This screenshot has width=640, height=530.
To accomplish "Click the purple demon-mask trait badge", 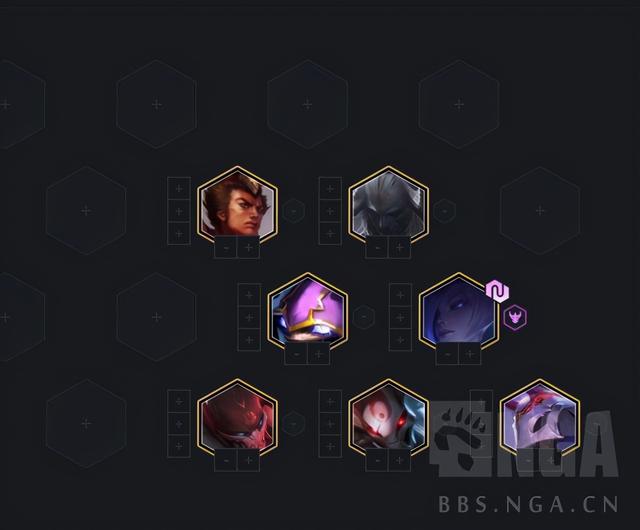I will [x=515, y=317].
